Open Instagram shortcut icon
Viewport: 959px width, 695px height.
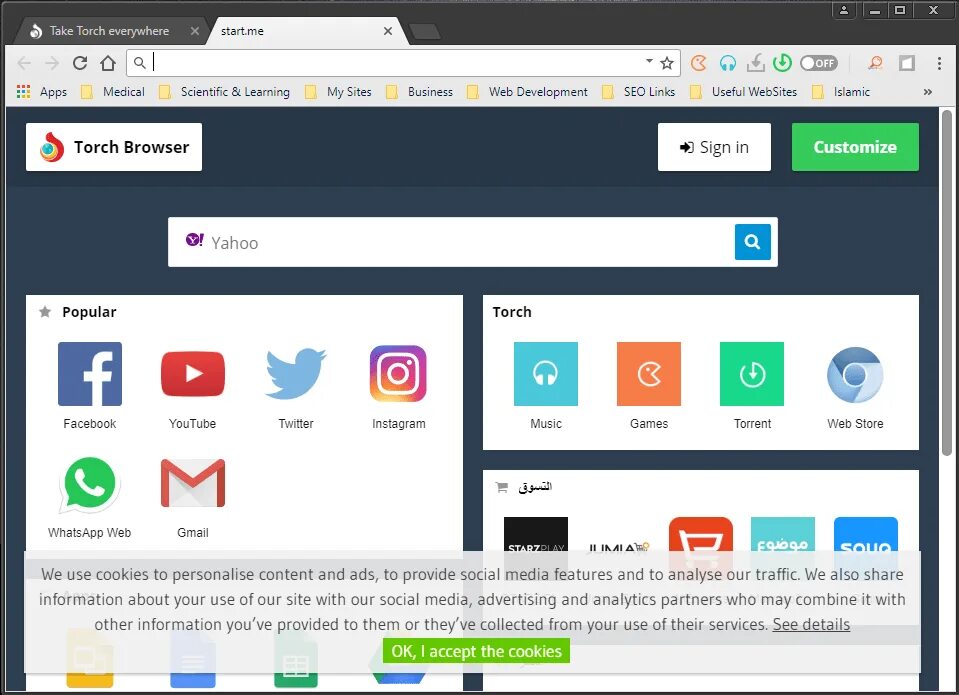pyautogui.click(x=398, y=374)
